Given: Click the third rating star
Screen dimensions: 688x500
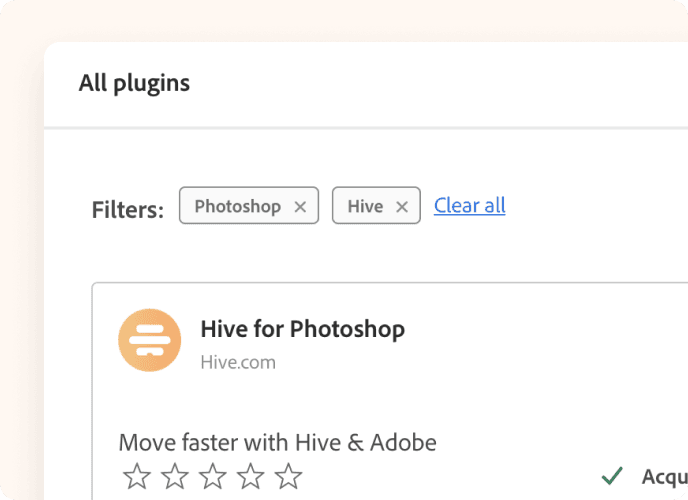Looking at the screenshot, I should pyautogui.click(x=212, y=476).
